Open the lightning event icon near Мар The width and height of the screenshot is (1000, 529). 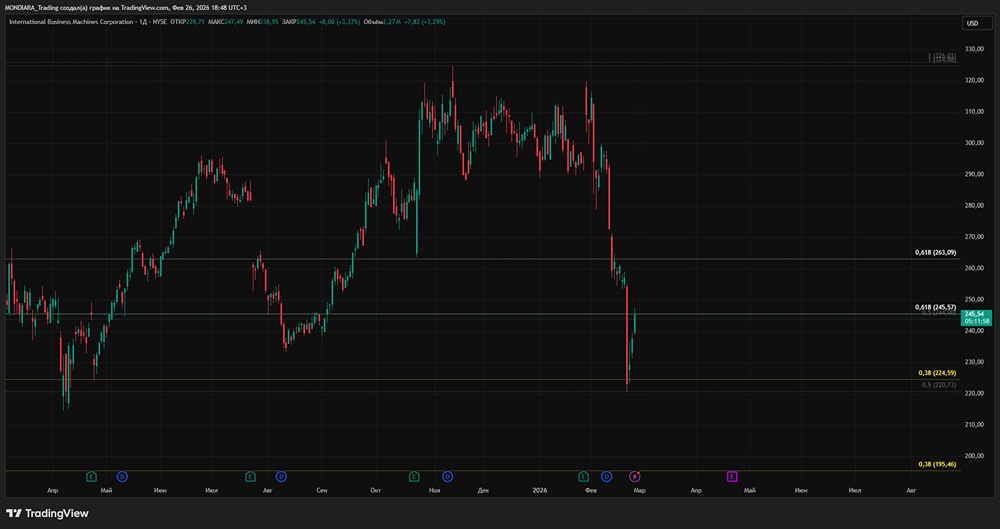[x=634, y=476]
